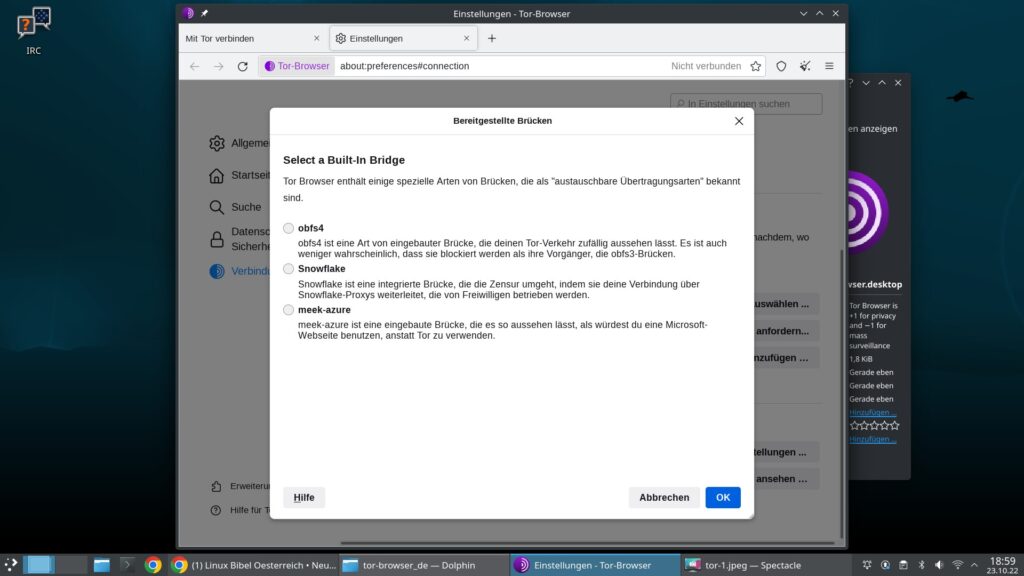Click the New Identity broom icon
The image size is (1024, 576).
click(x=805, y=66)
